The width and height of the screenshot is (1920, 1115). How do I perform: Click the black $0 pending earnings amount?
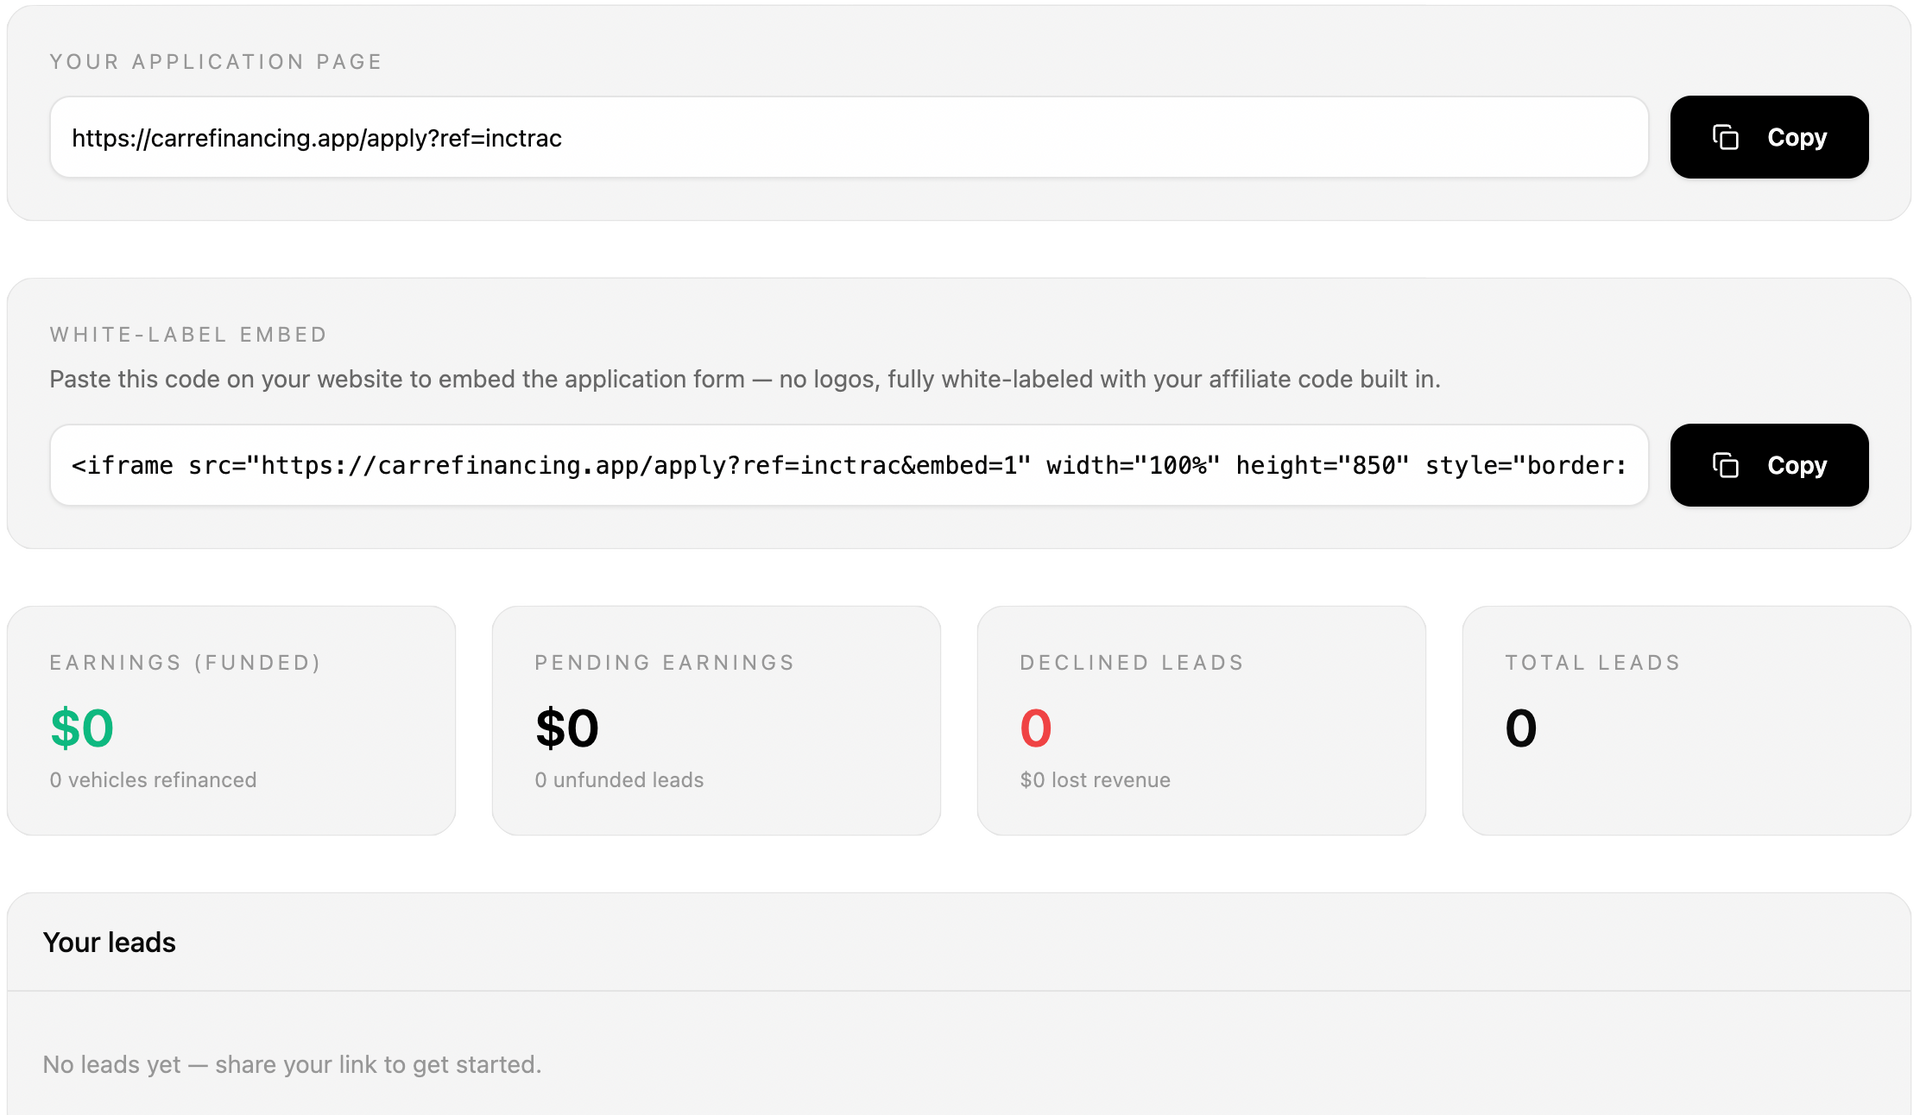coord(567,727)
